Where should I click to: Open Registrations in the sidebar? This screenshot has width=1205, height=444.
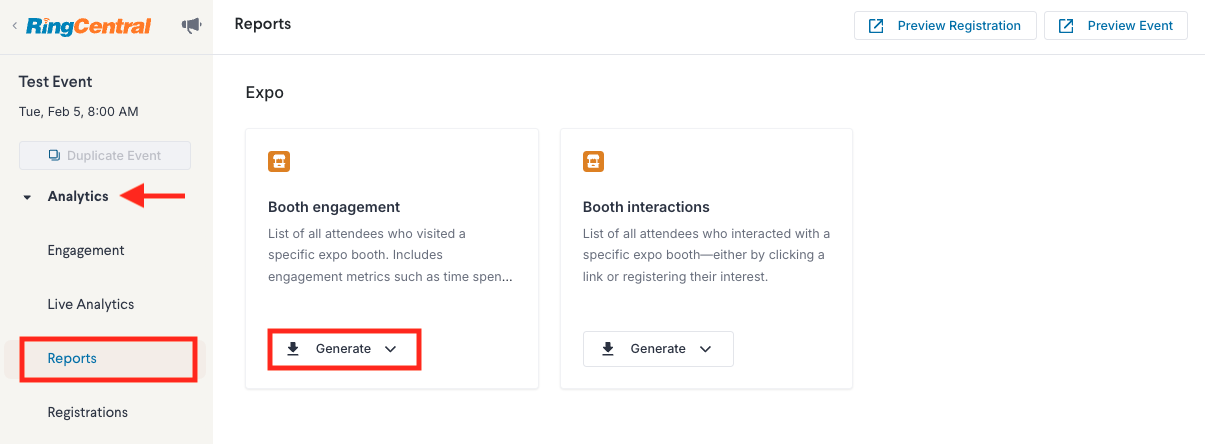click(88, 412)
